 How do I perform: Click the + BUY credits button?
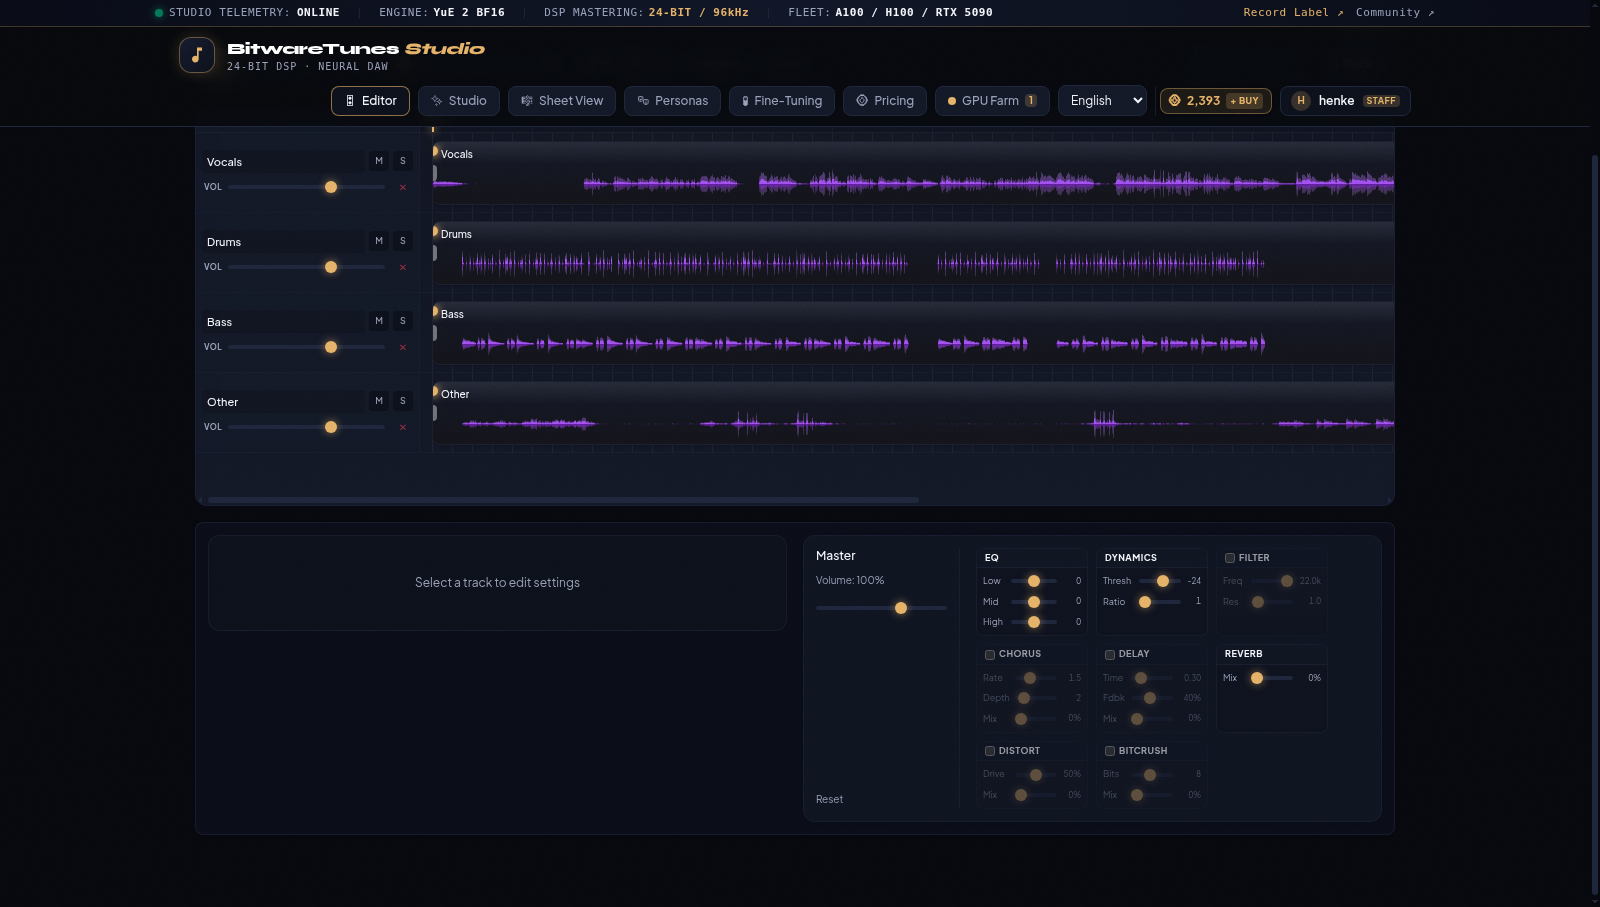click(x=1245, y=101)
